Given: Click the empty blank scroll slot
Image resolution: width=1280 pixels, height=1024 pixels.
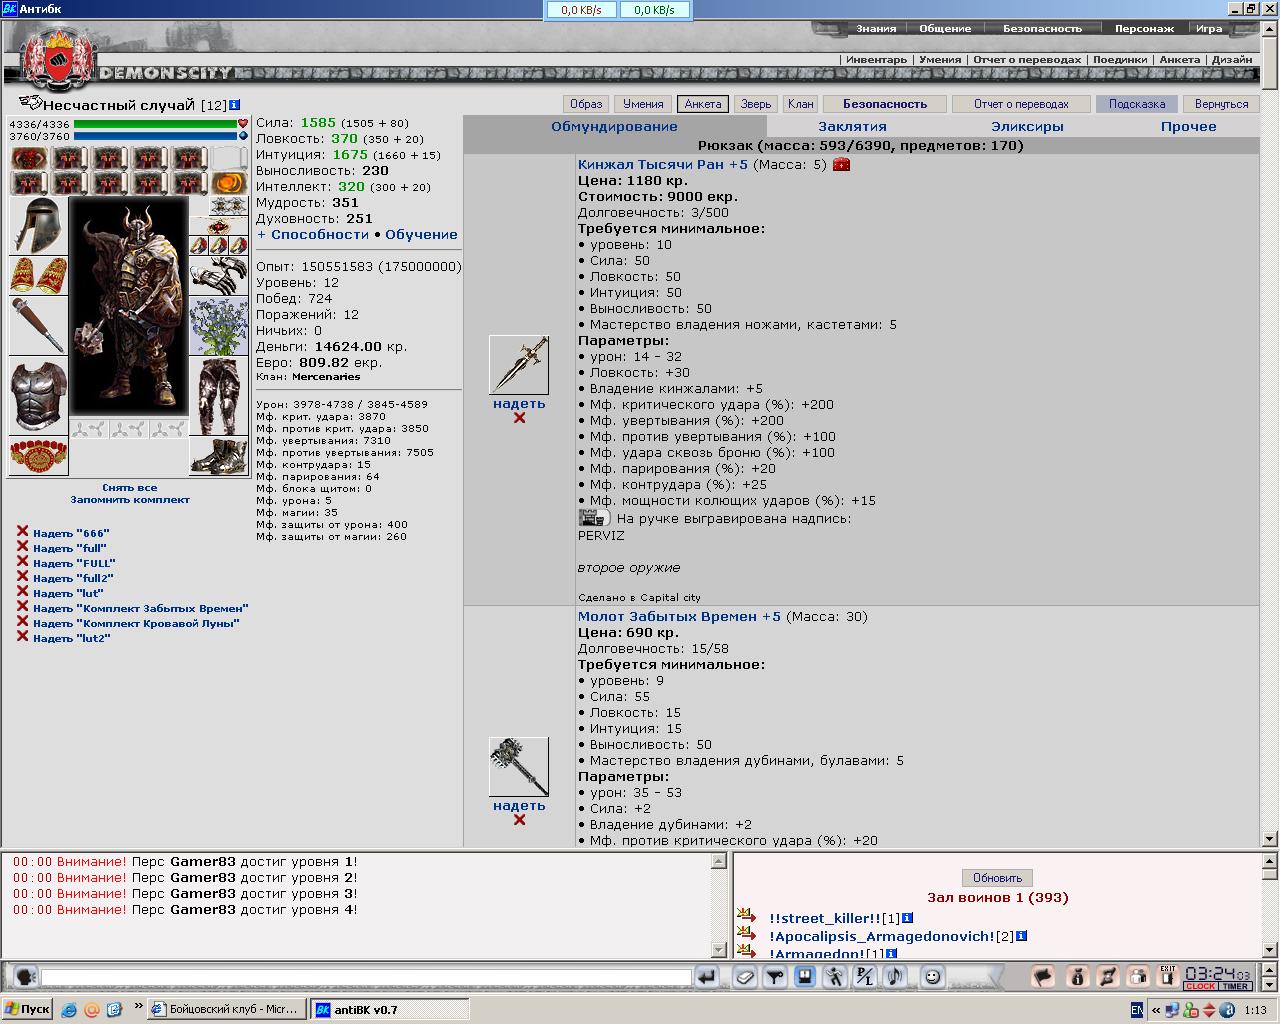Looking at the screenshot, I should (230, 158).
